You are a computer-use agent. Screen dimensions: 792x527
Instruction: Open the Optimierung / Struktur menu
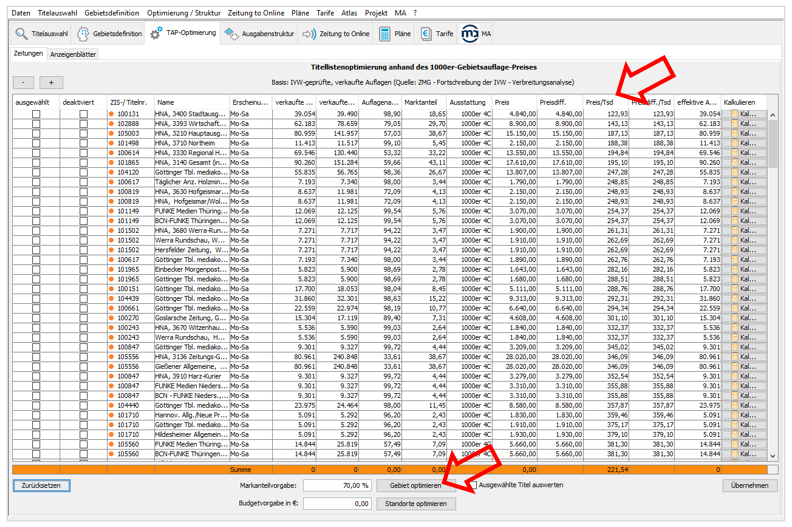(185, 11)
